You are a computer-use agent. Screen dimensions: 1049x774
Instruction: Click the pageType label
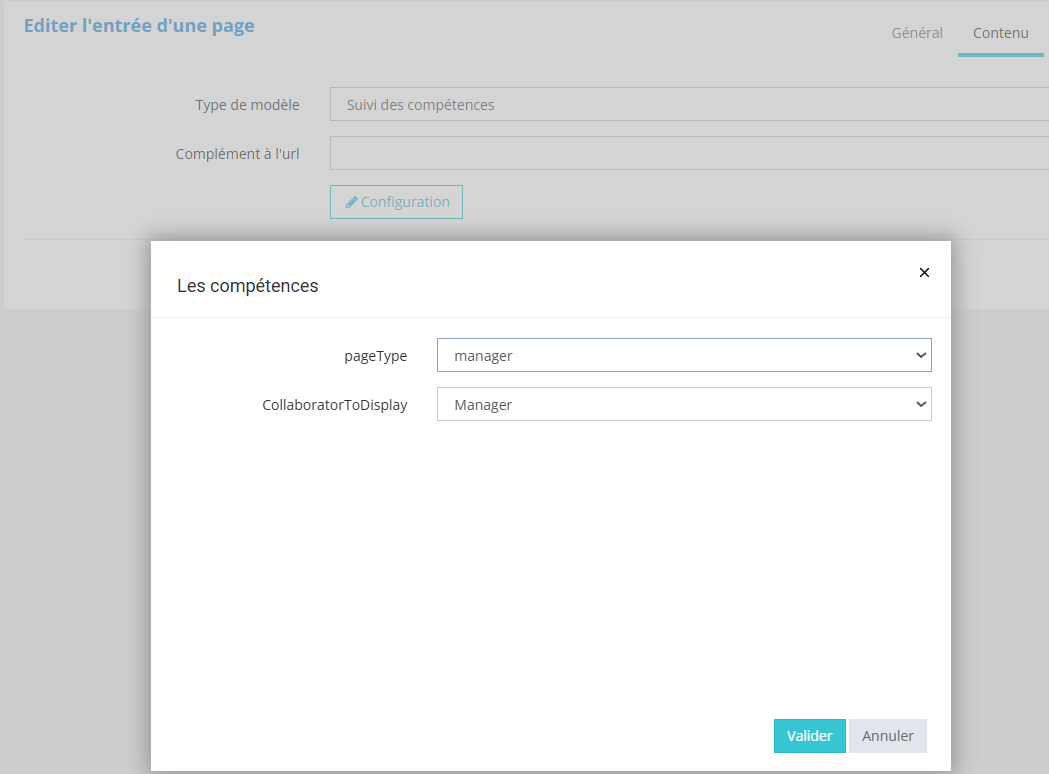click(375, 356)
